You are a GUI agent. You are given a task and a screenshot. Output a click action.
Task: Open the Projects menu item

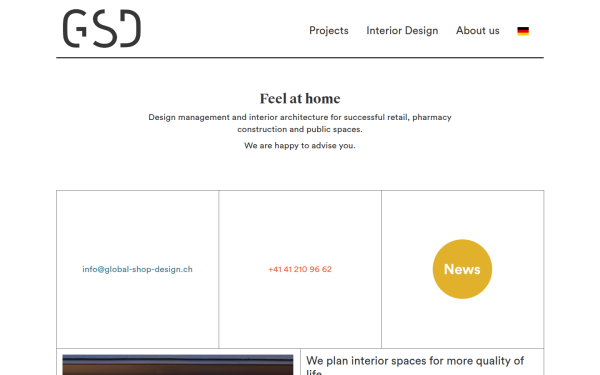(x=329, y=31)
